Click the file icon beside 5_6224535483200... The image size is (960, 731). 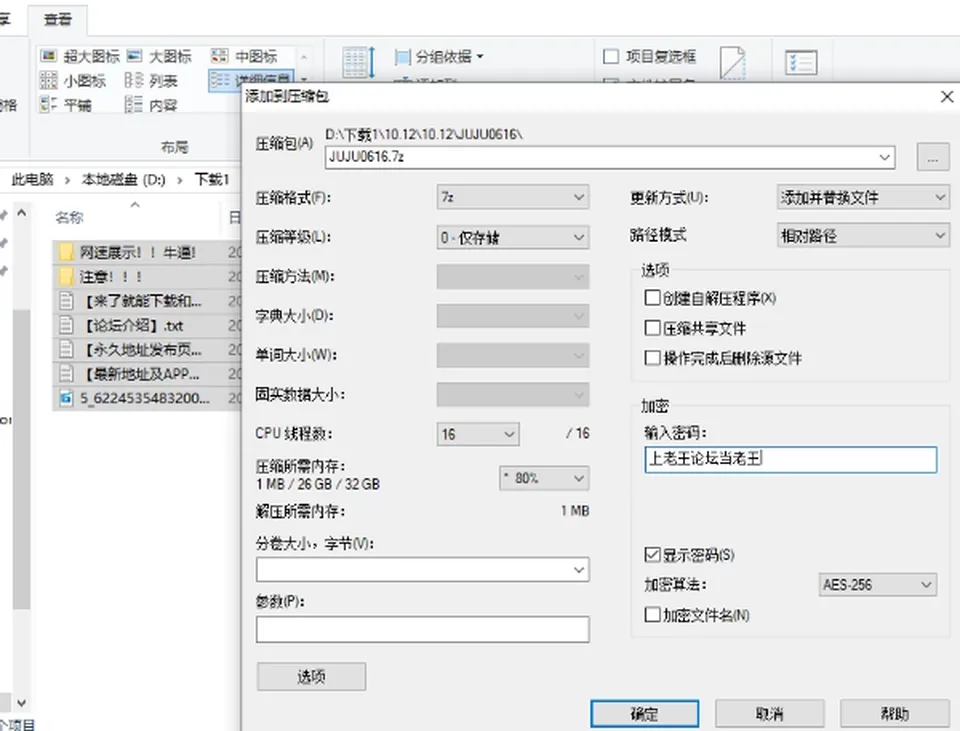[x=67, y=399]
